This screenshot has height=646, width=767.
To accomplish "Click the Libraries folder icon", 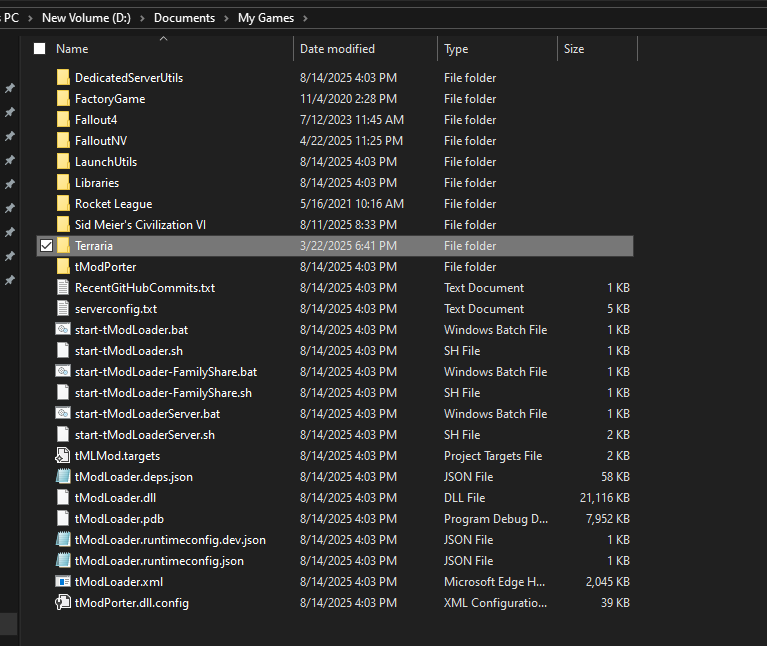I will point(63,182).
